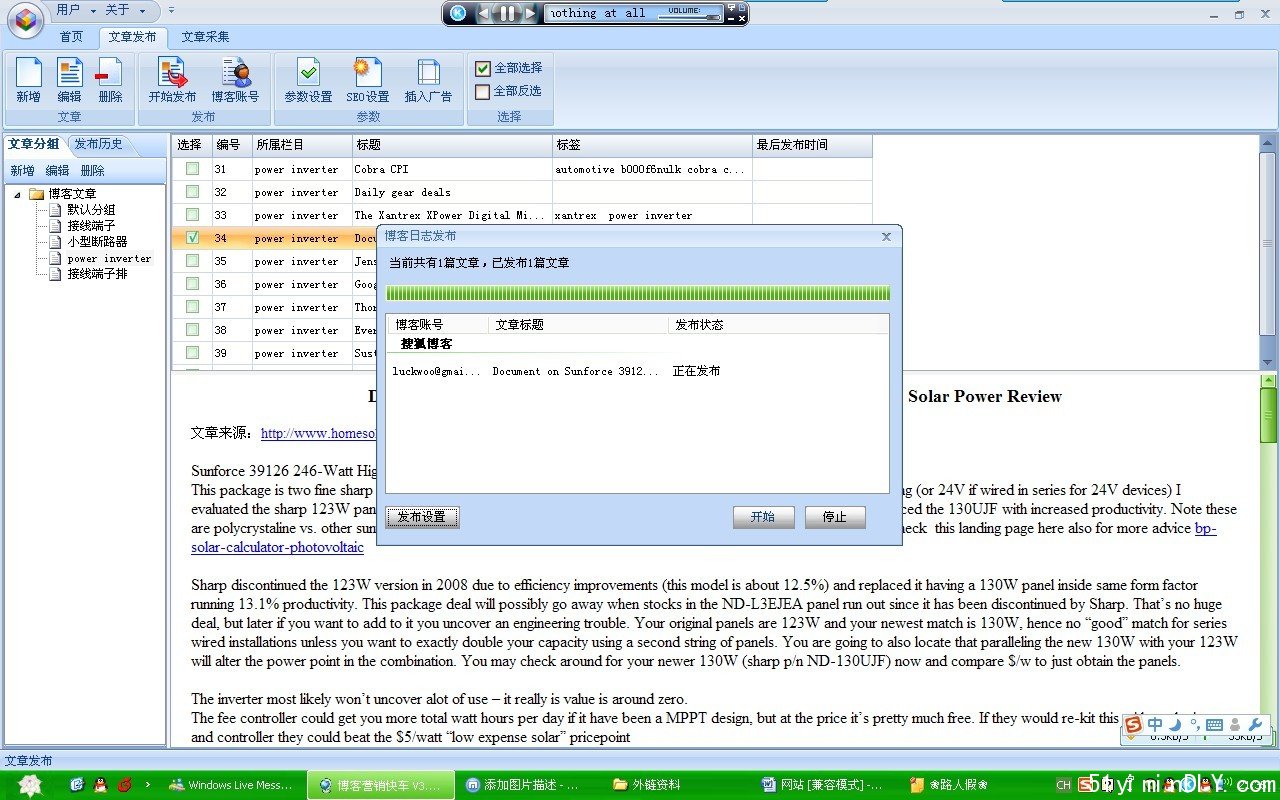Click the Edit article (编辑) ribbon icon

(69, 80)
